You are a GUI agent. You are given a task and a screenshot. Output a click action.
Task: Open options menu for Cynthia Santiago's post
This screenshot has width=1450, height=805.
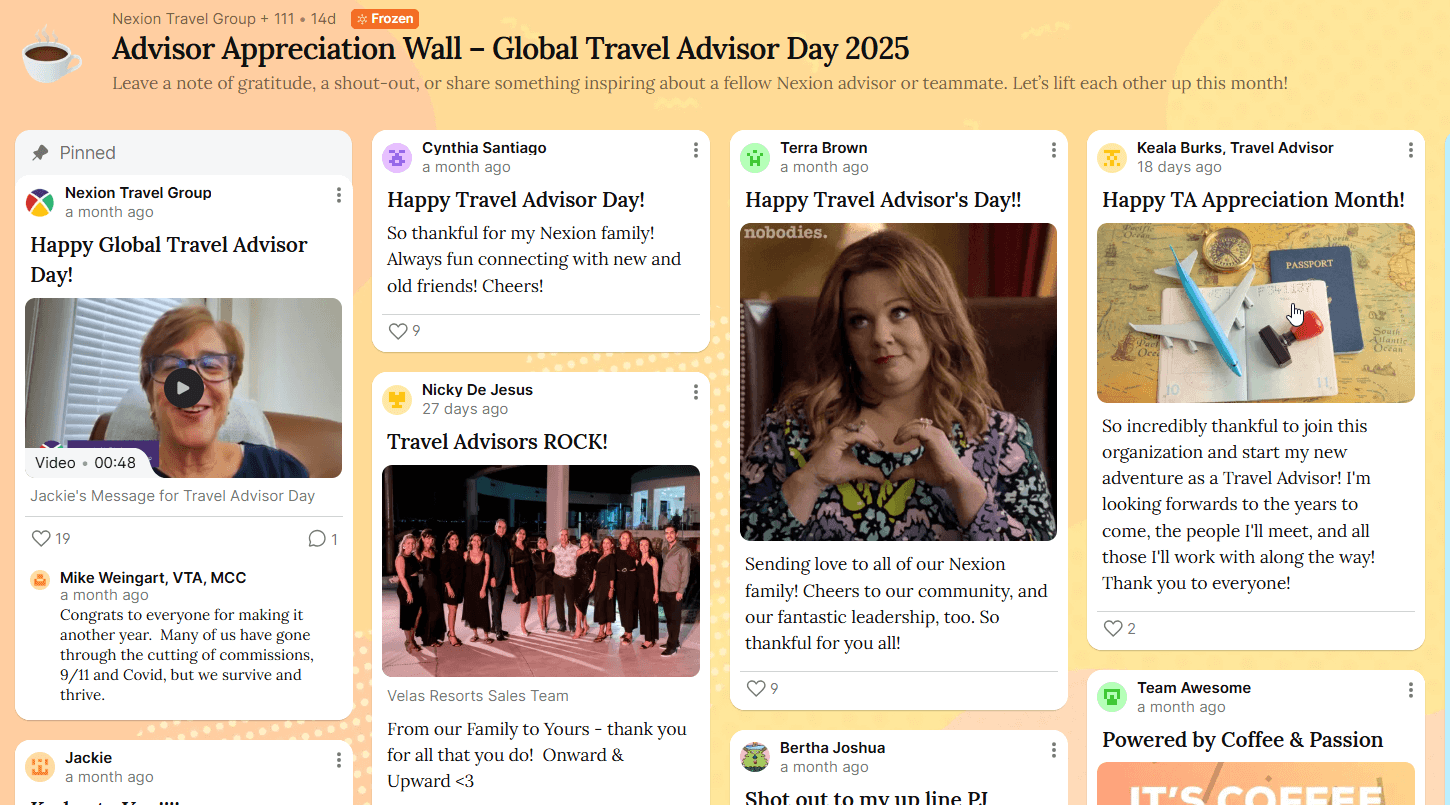(696, 150)
